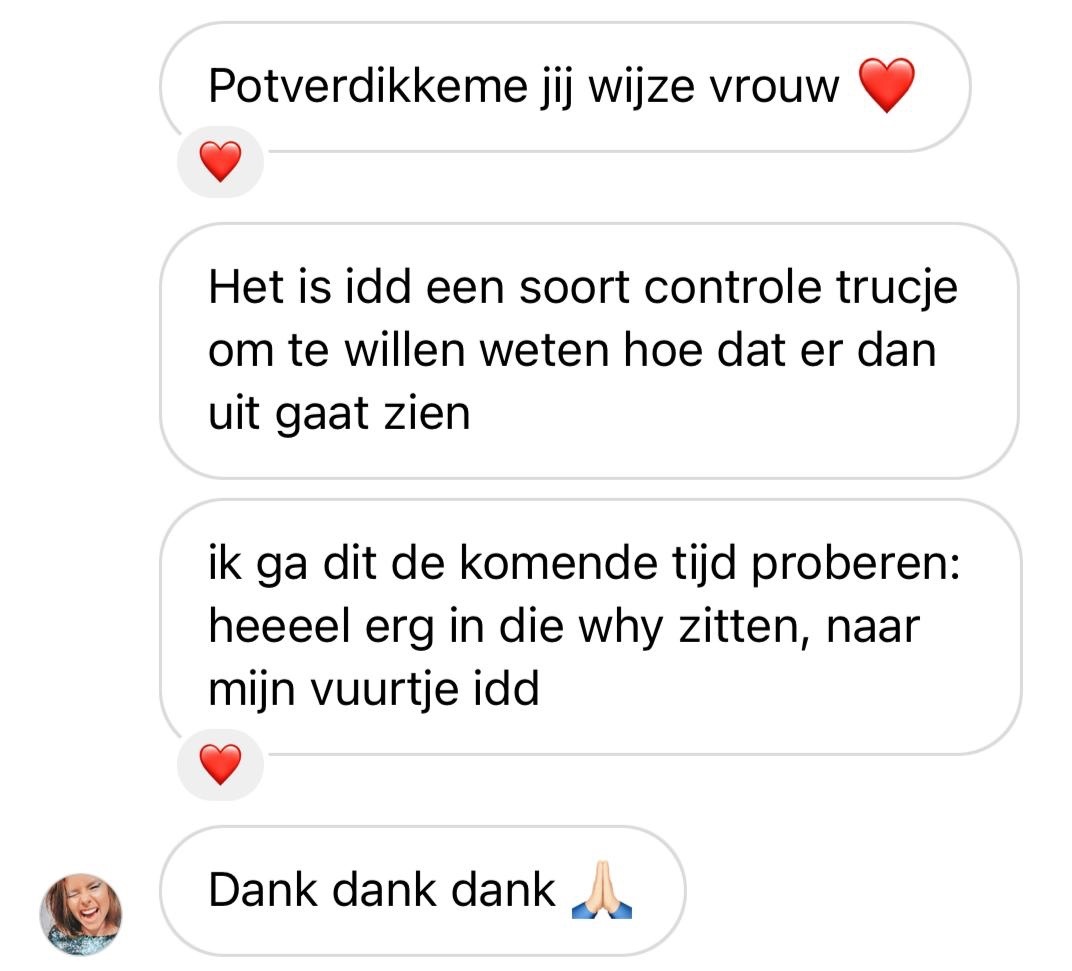Viewport: 1072px width, 971px height.
Task: Click the word 'heeeel'
Action: pyautogui.click(x=280, y=626)
